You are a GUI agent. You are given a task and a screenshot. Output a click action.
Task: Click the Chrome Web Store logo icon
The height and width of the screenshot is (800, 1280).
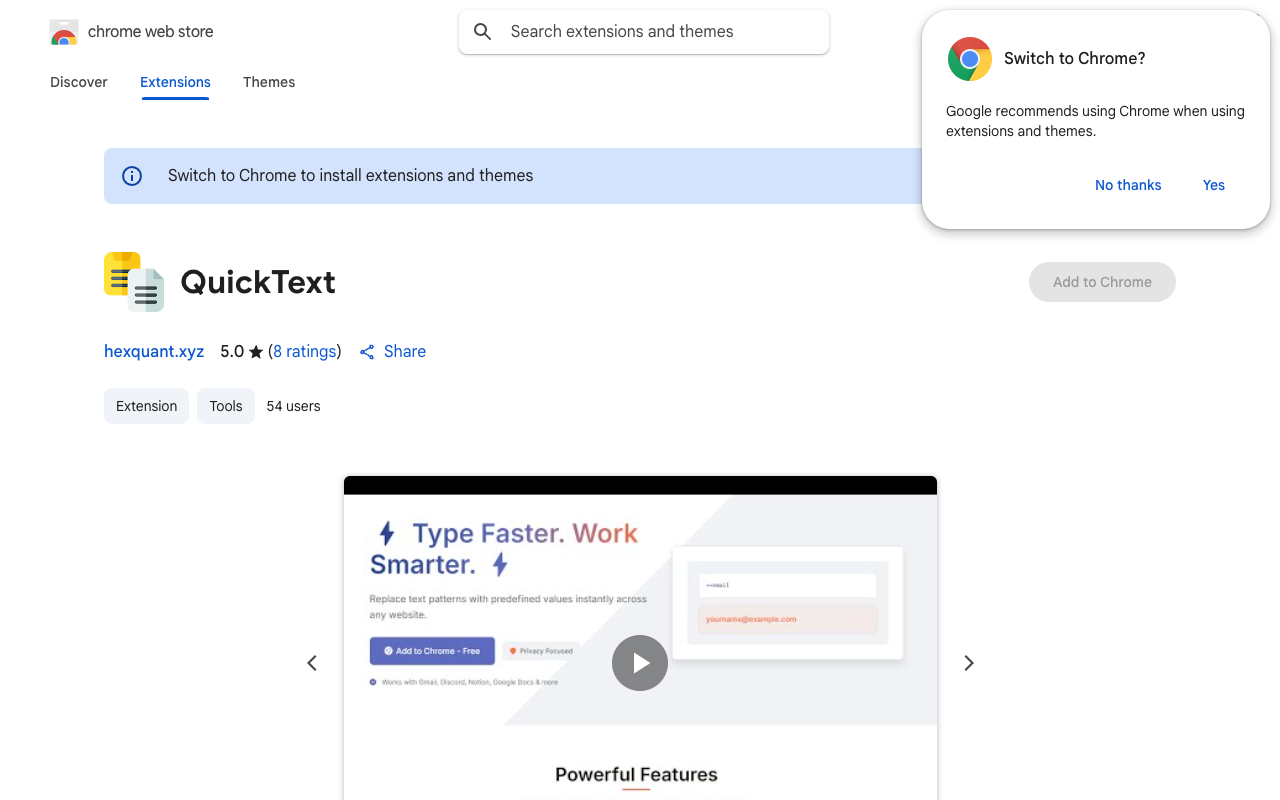click(64, 32)
